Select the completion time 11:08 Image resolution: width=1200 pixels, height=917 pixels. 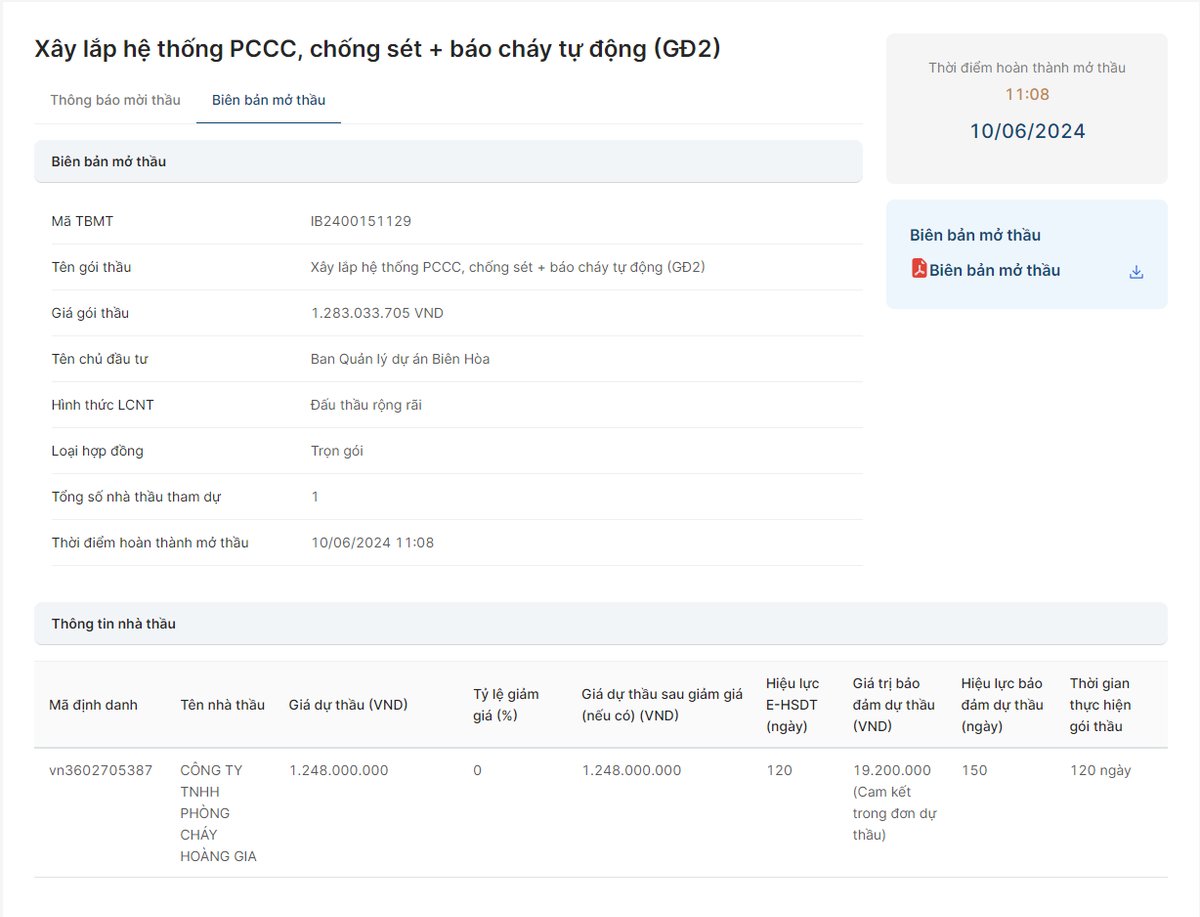pyautogui.click(x=1028, y=95)
